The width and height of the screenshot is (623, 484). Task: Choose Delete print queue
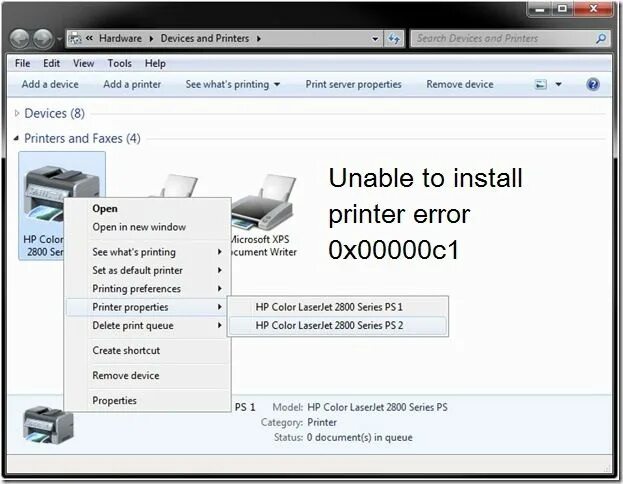tap(147, 326)
